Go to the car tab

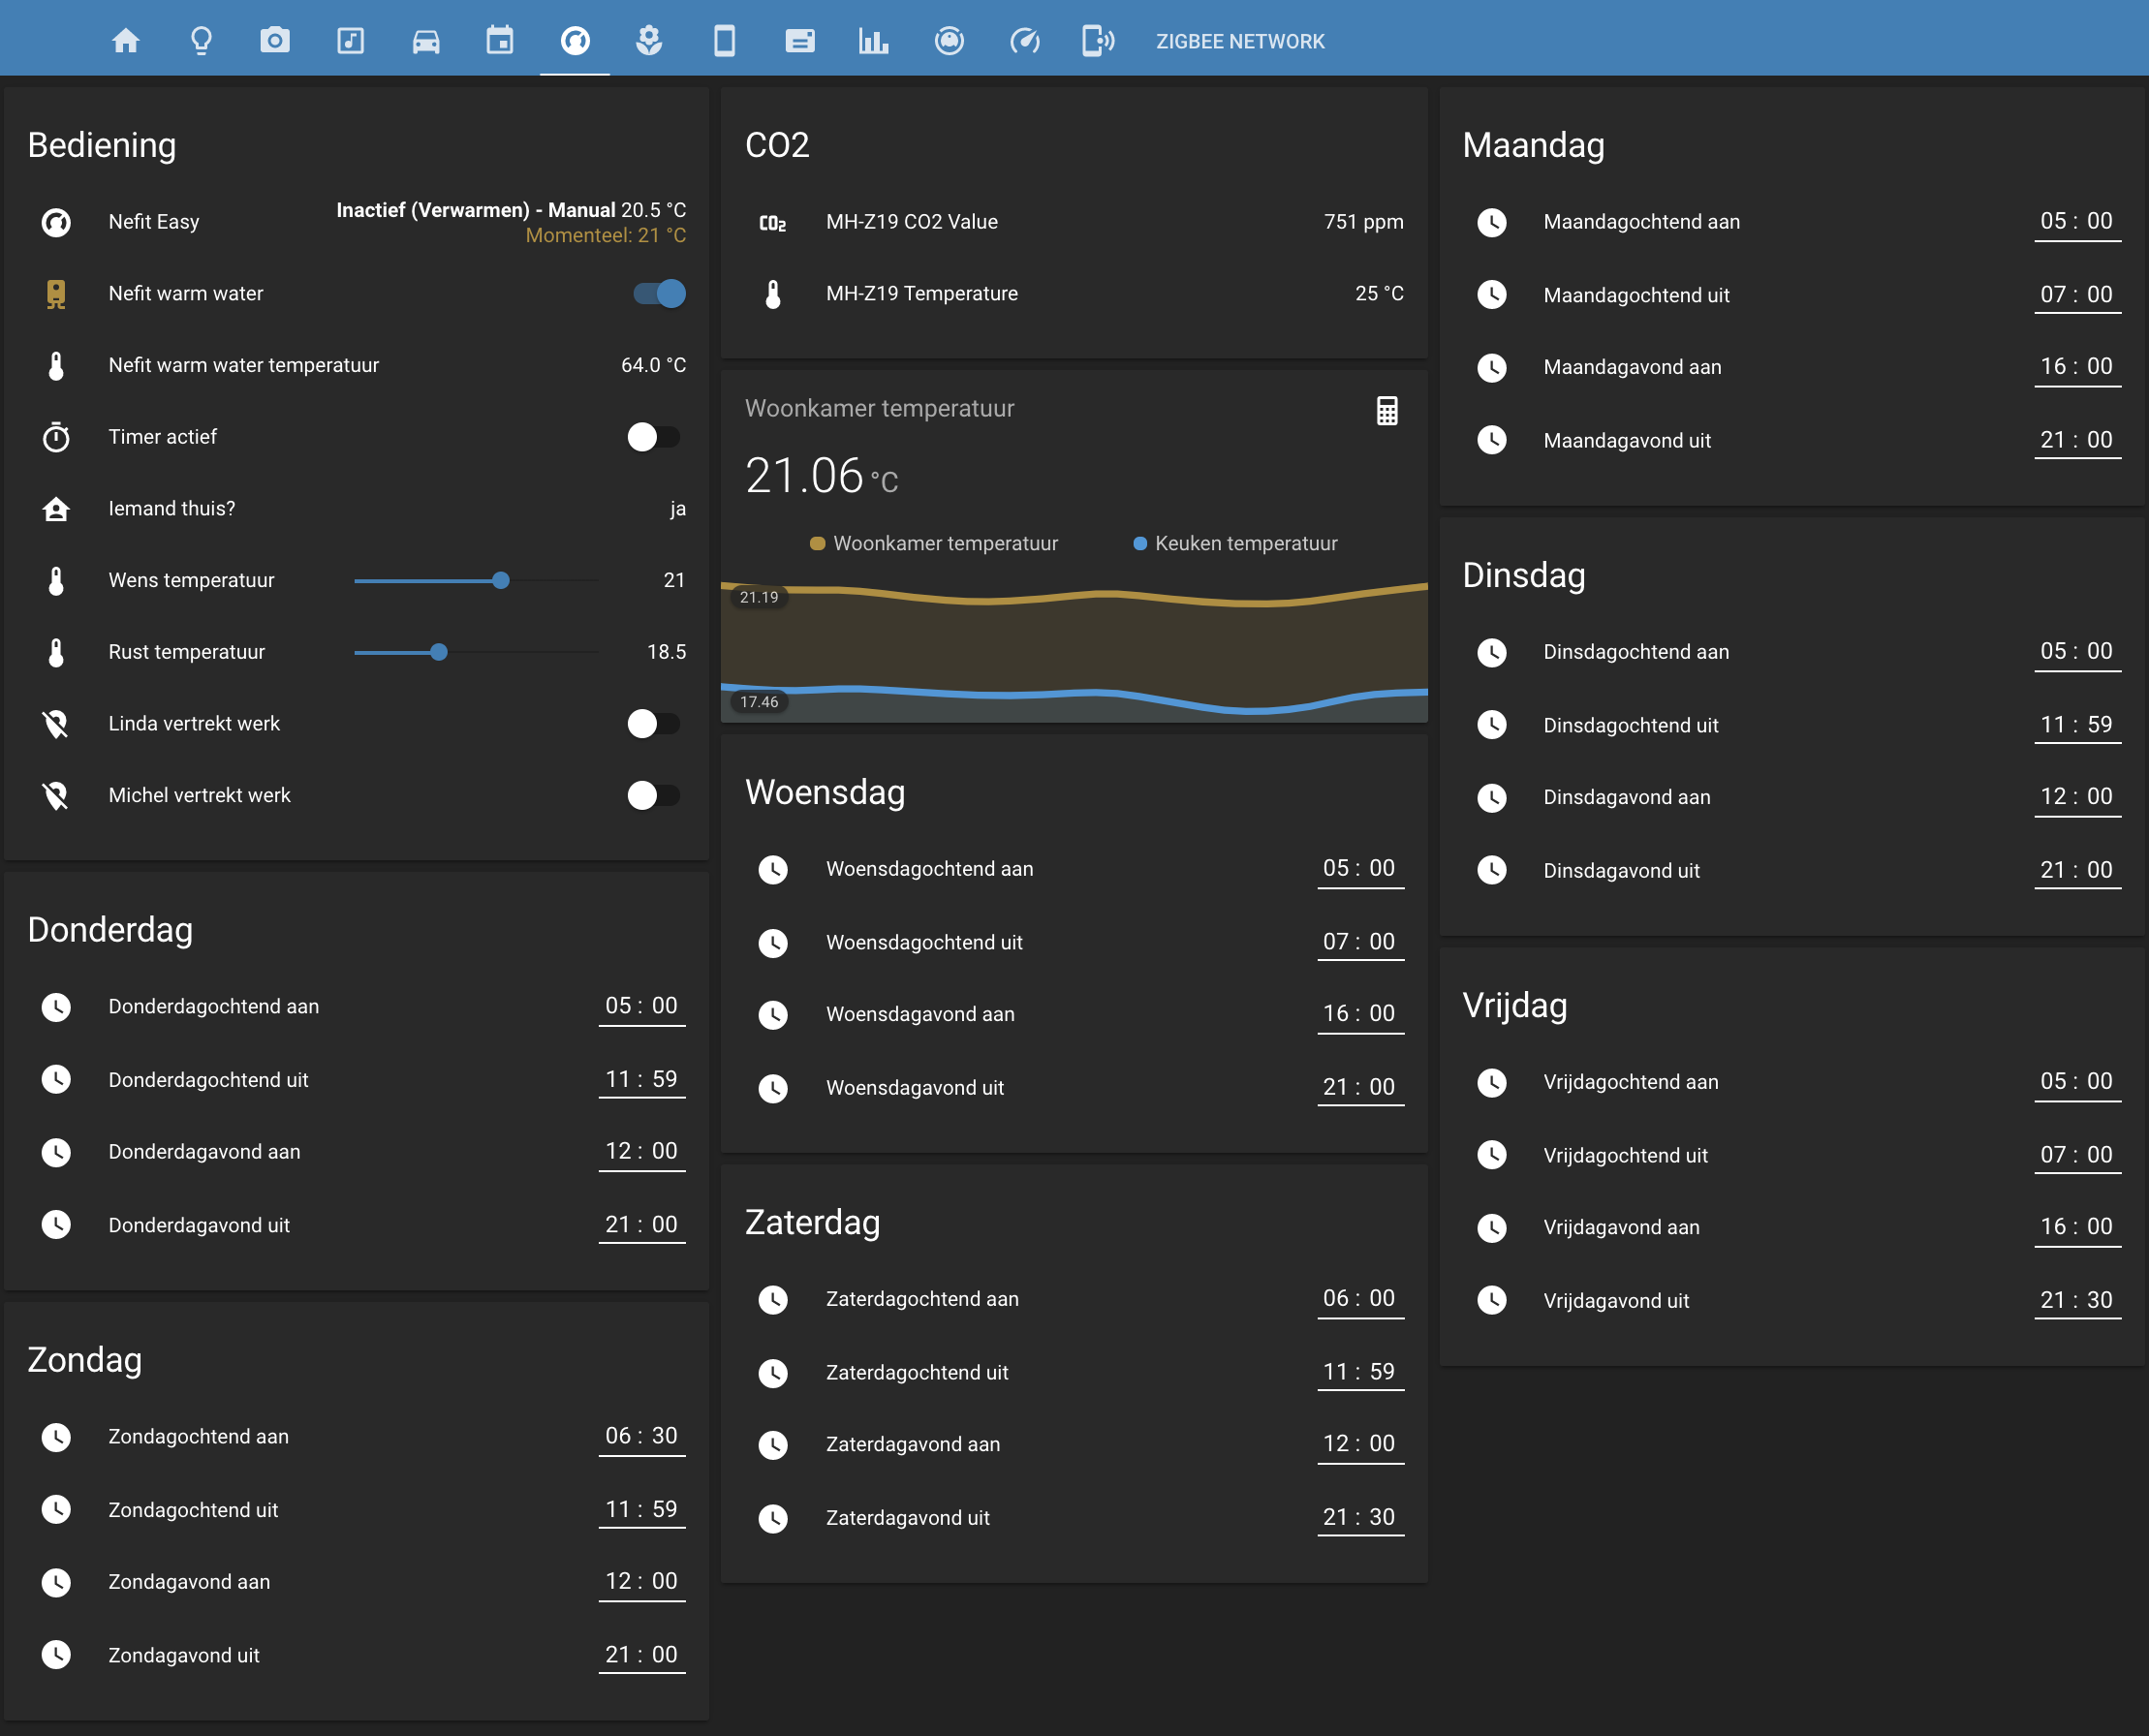[x=426, y=41]
